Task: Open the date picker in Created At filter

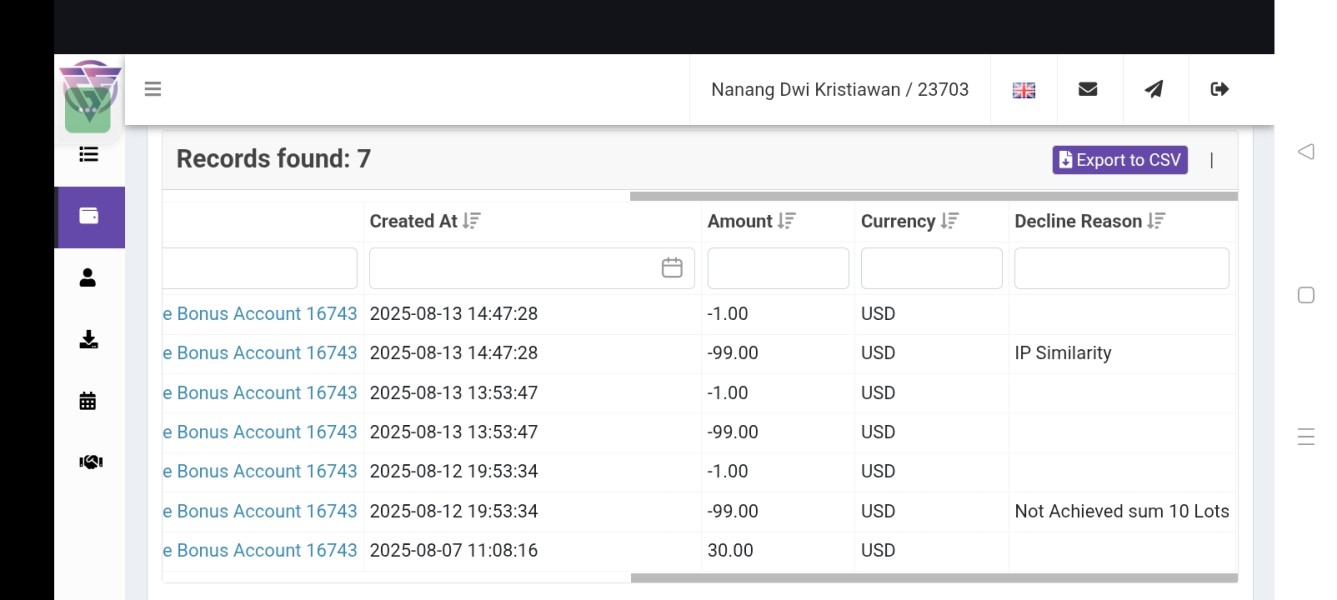Action: point(672,268)
